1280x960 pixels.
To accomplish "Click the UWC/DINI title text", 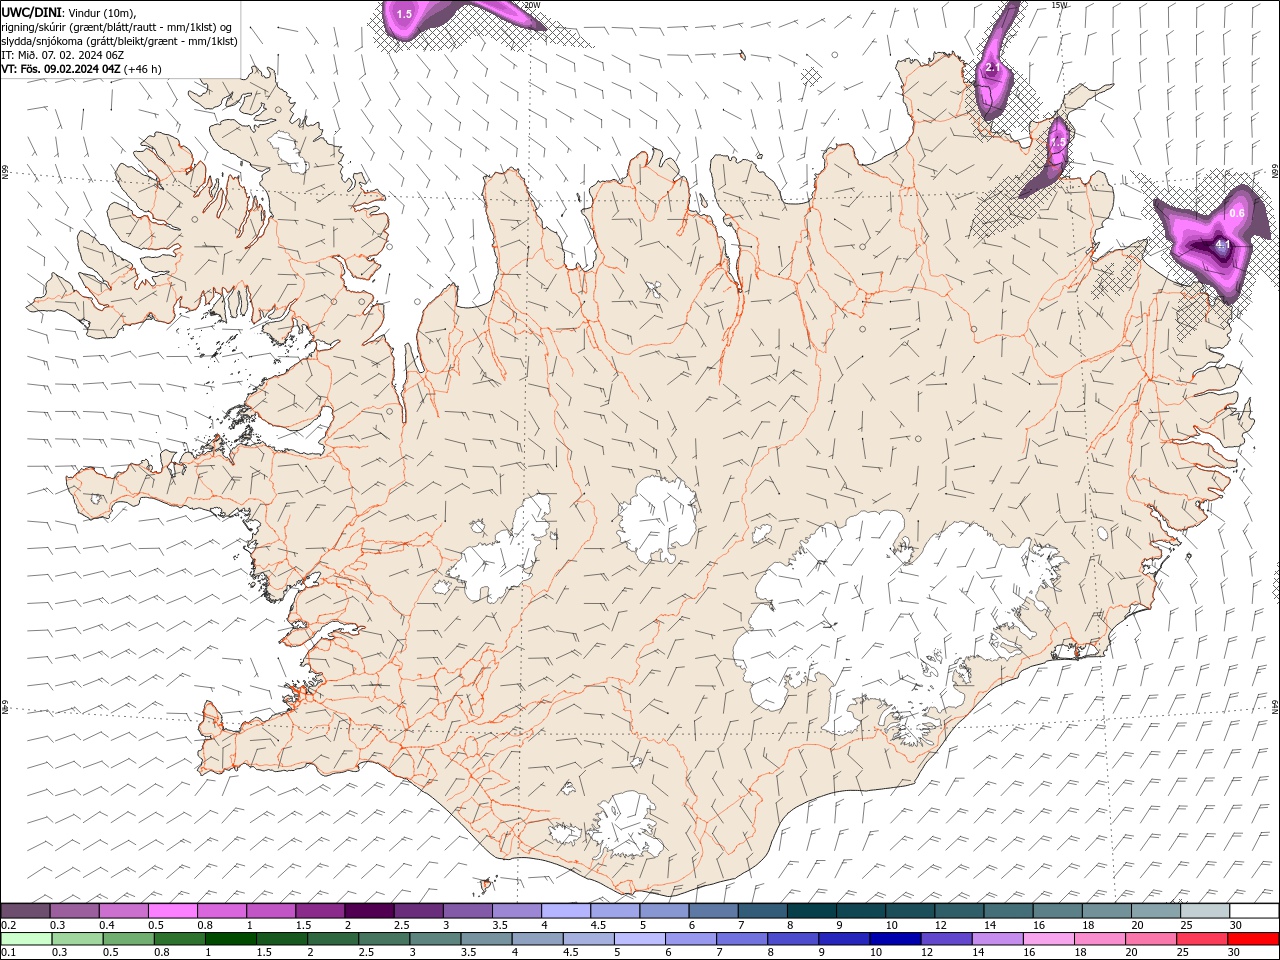I will (31, 11).
